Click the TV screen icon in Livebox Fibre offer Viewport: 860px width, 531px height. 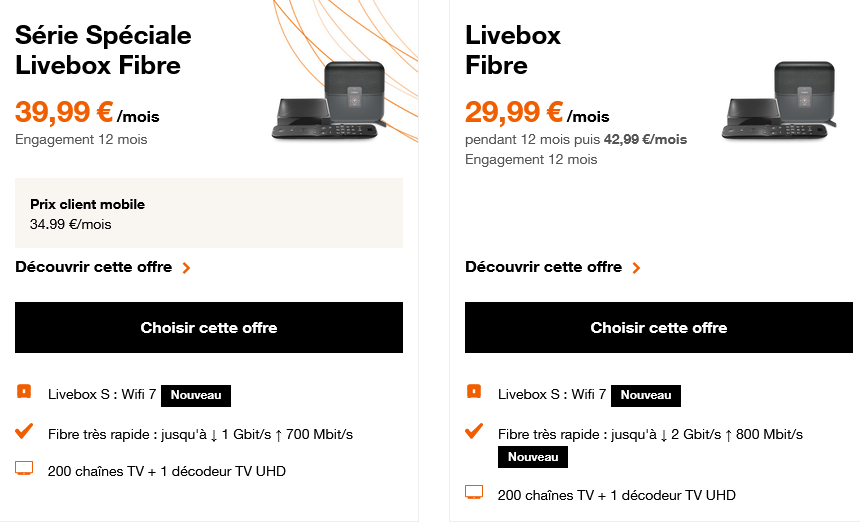point(475,492)
